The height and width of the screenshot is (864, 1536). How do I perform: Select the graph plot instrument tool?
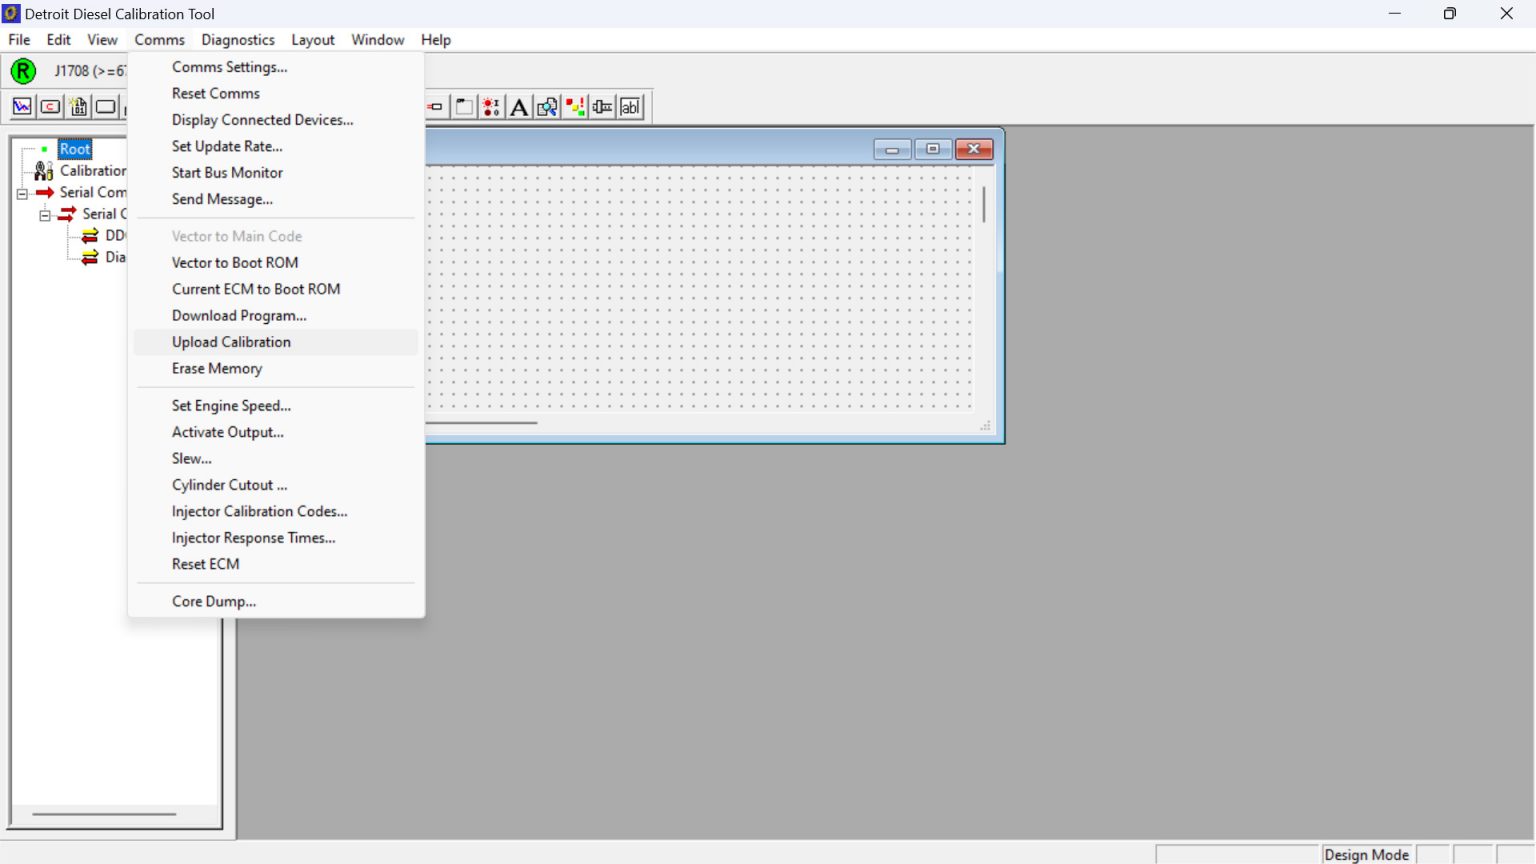[x=22, y=106]
